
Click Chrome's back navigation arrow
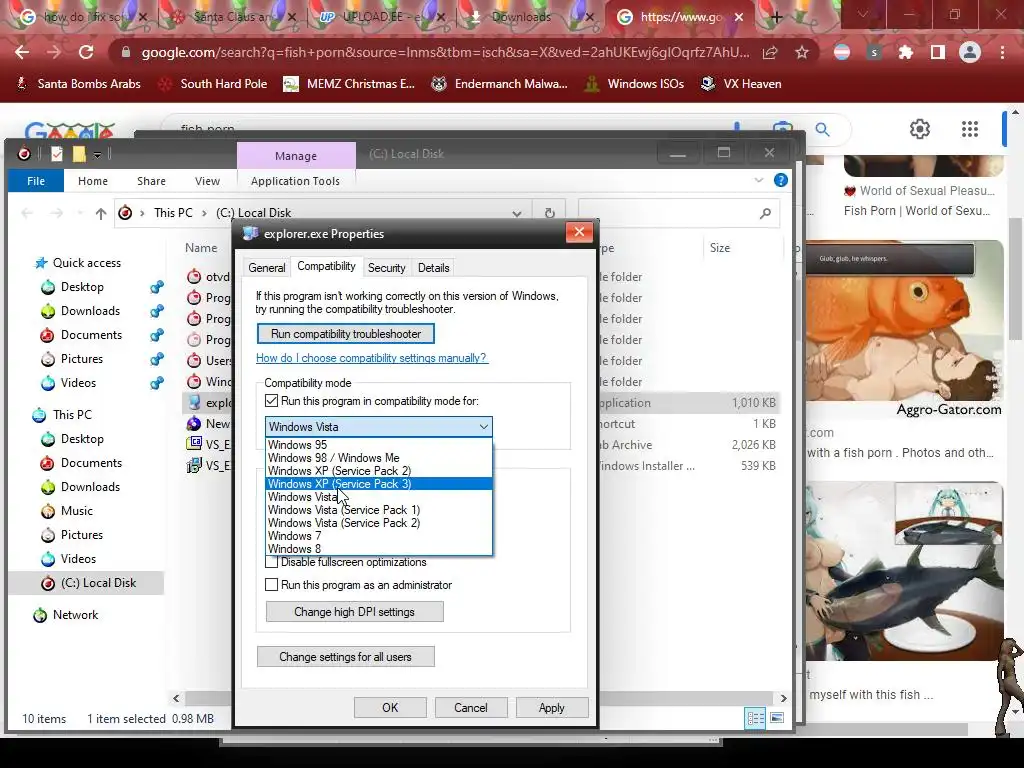(22, 52)
